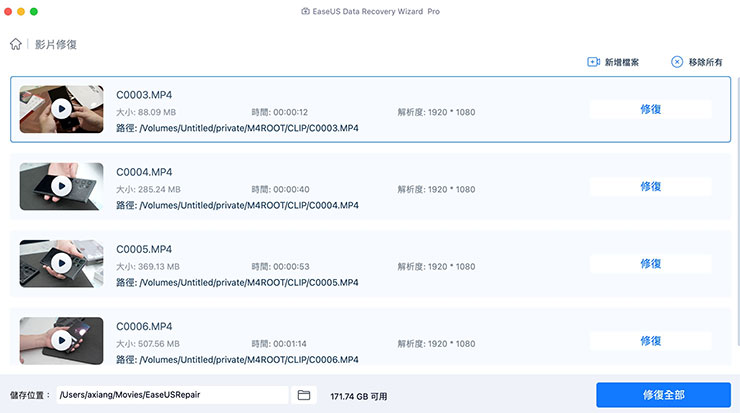This screenshot has width=740, height=413.
Task: Click the 171.74 GB 可用 free space text
Action: coord(359,396)
